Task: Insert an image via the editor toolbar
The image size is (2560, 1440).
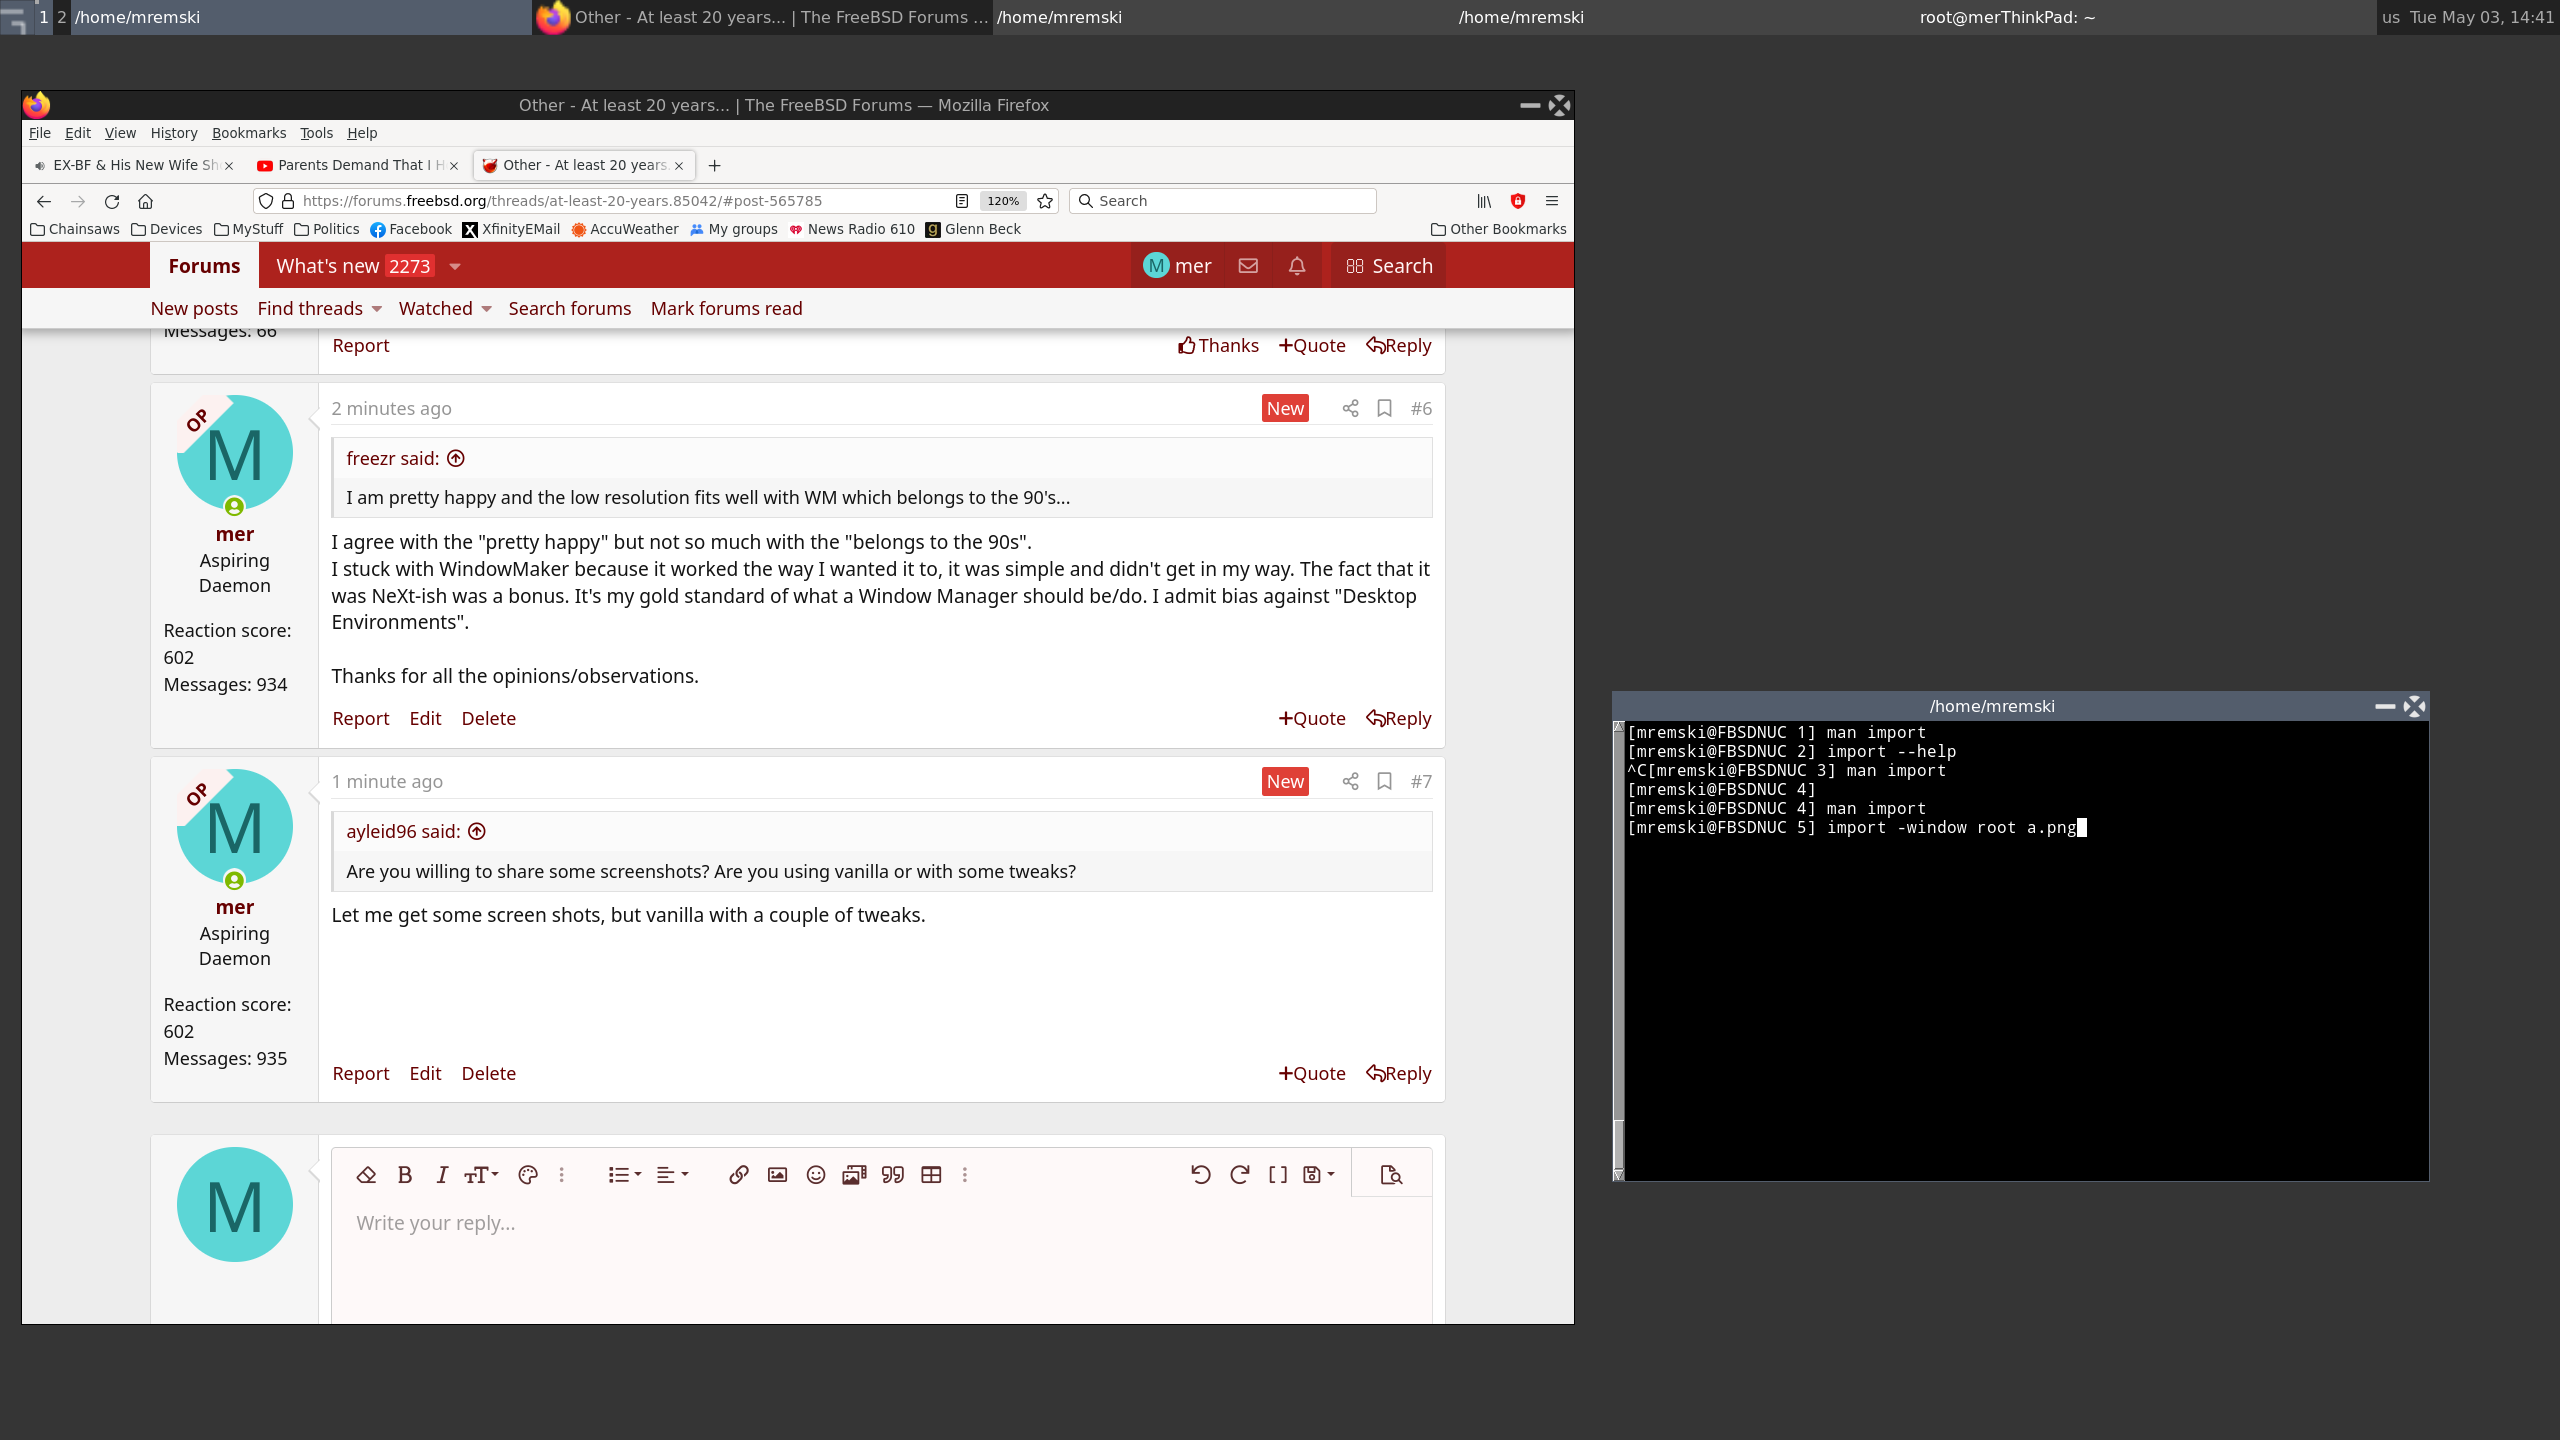Action: (x=777, y=1175)
